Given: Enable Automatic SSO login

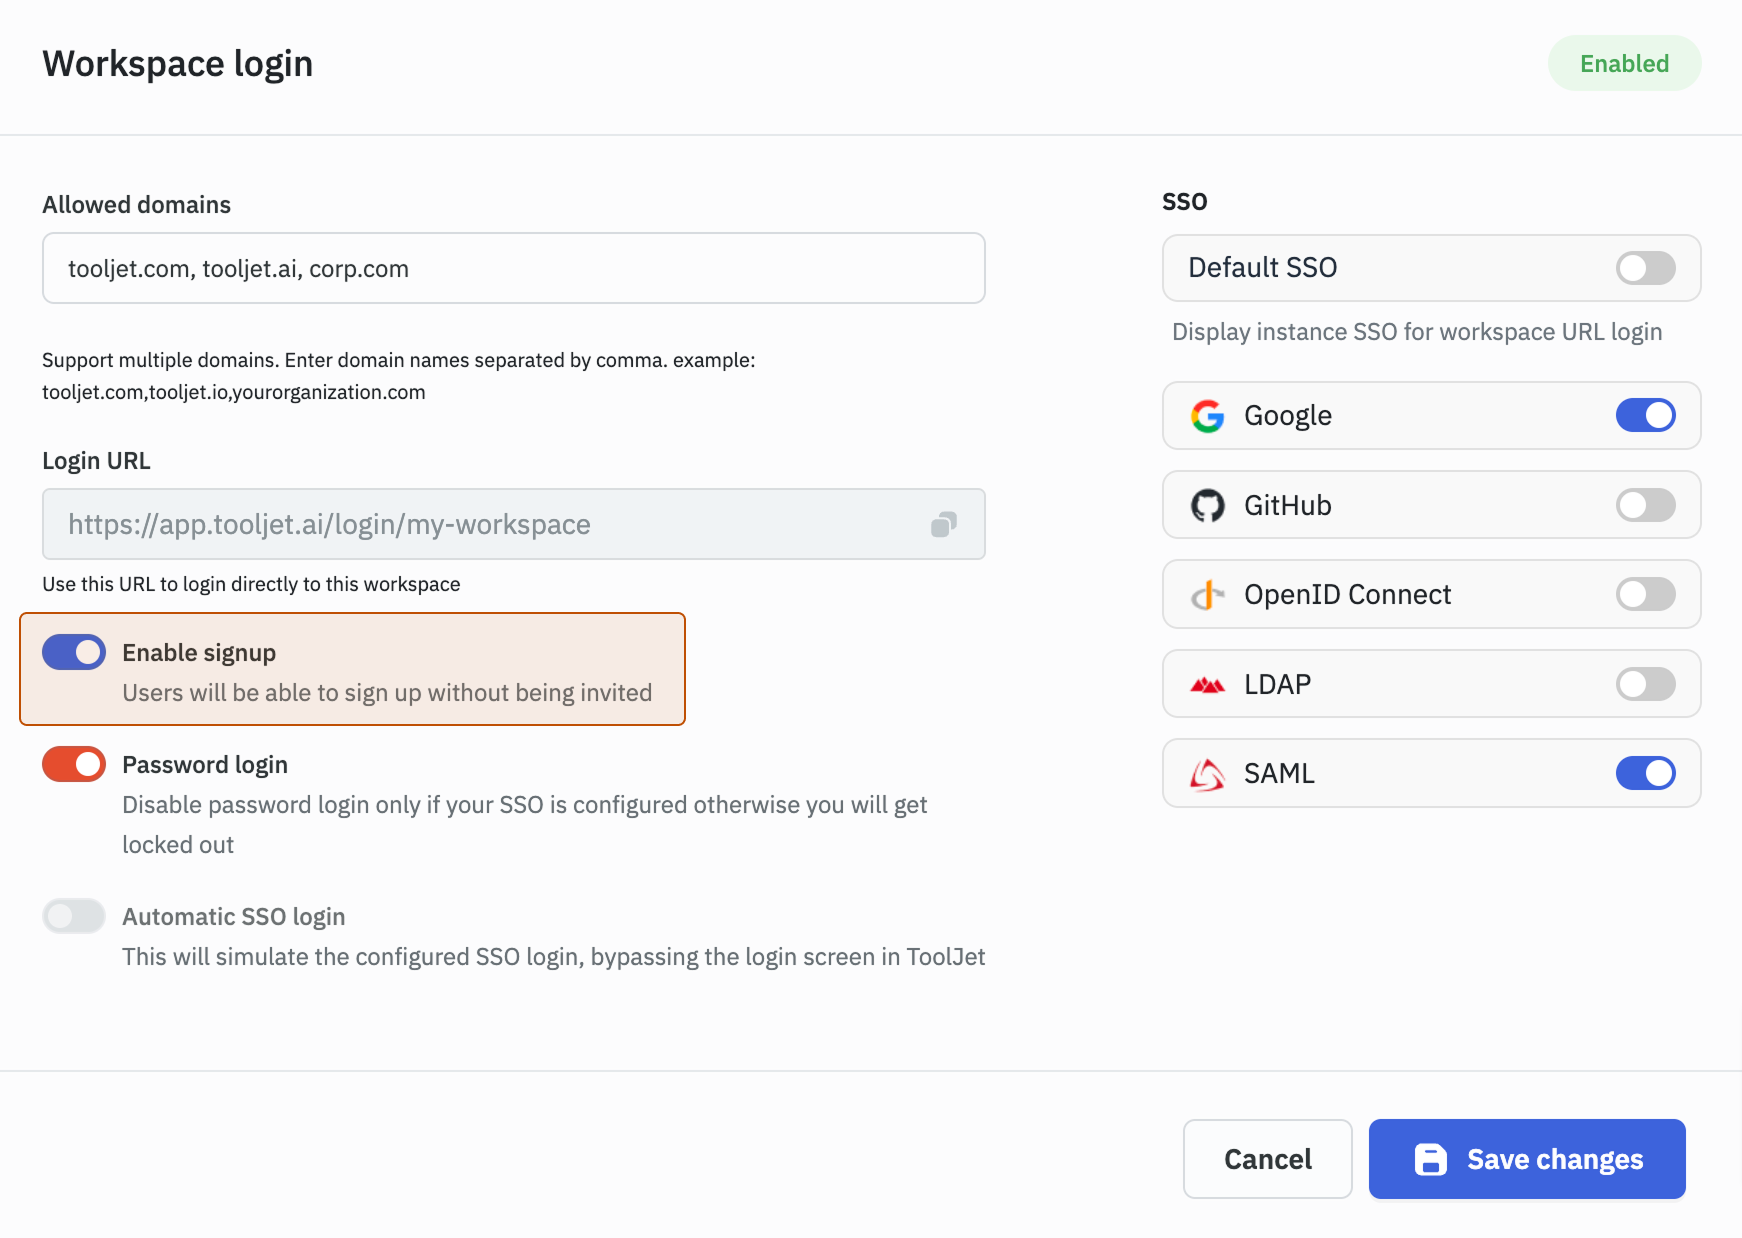Looking at the screenshot, I should (x=73, y=916).
